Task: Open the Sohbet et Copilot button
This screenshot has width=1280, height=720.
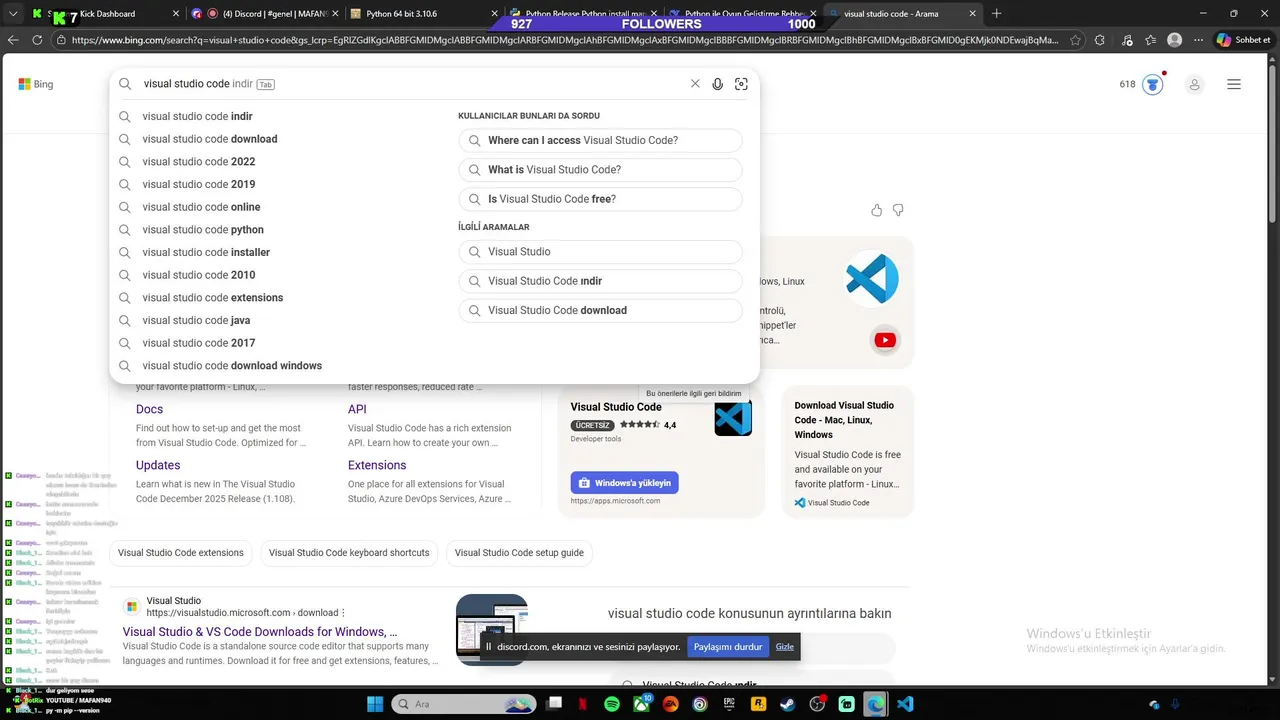Action: click(1243, 40)
